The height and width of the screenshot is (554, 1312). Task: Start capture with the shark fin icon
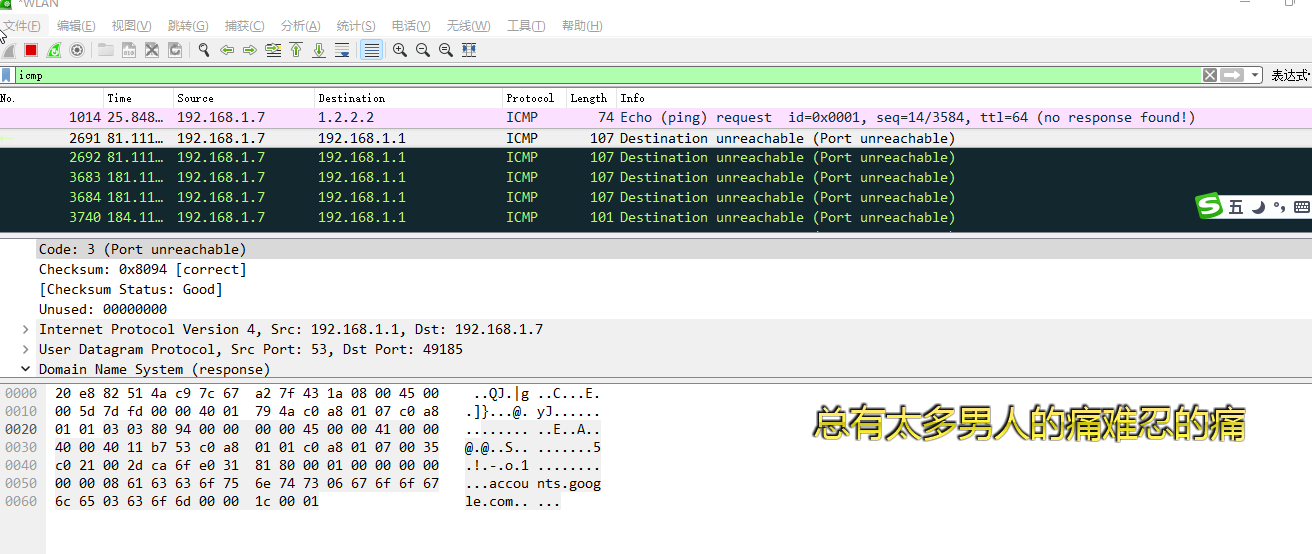pyautogui.click(x=8, y=50)
